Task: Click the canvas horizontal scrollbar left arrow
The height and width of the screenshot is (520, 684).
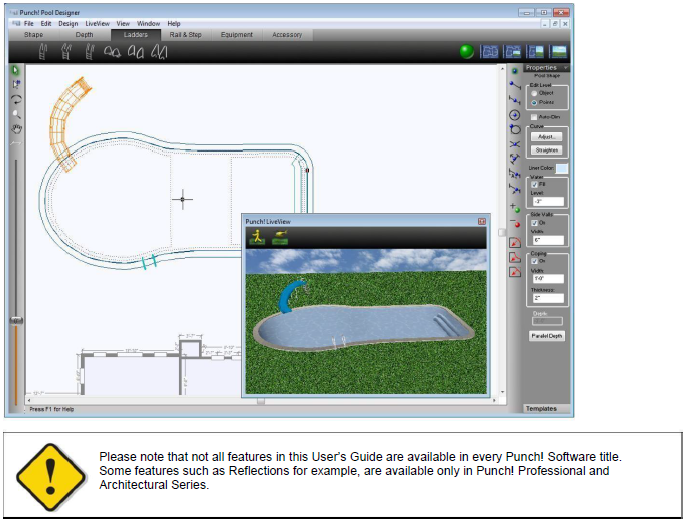Action: point(29,400)
